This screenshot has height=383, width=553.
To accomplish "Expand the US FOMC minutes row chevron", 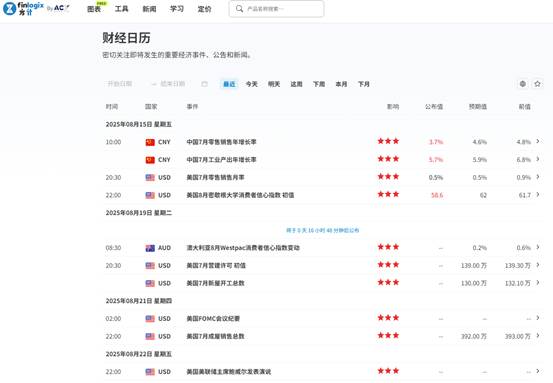I will (538, 318).
